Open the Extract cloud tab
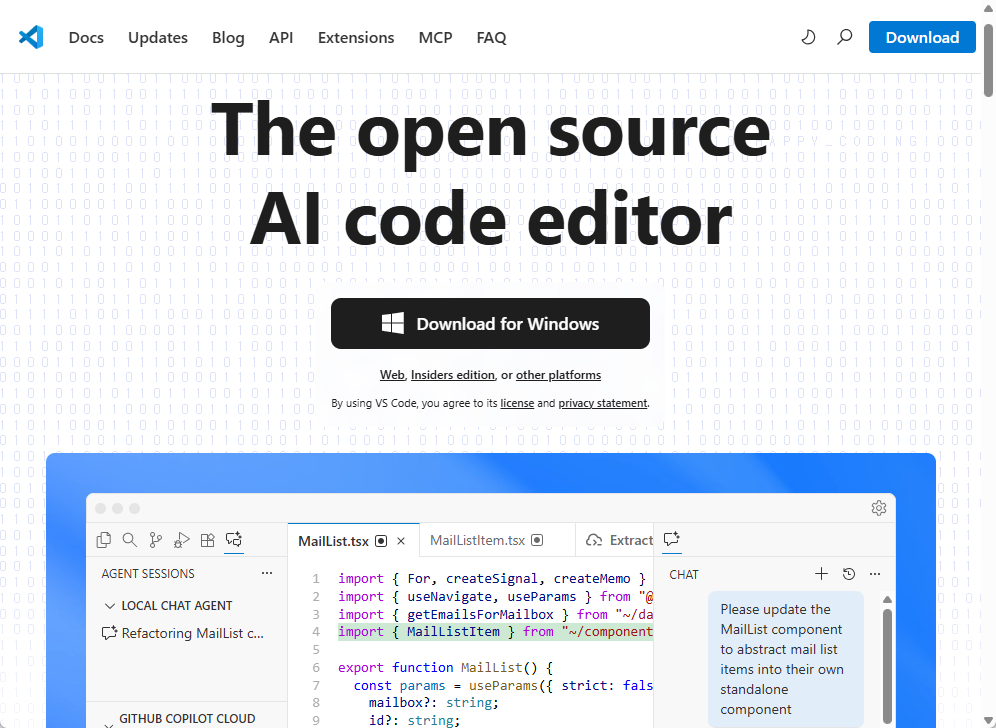This screenshot has width=996, height=728. click(619, 540)
